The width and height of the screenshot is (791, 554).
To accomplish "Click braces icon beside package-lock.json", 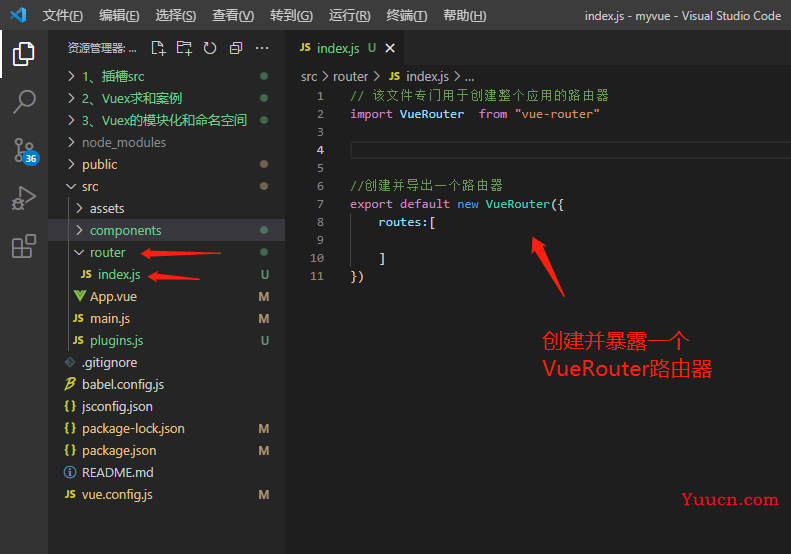I will click(x=70, y=428).
